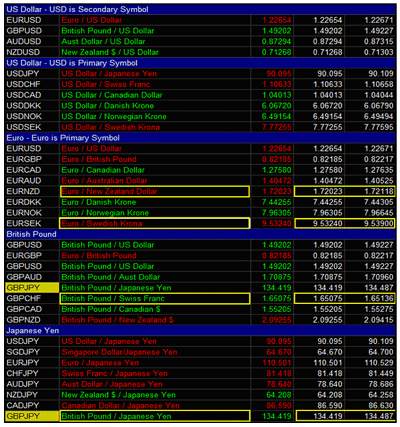Click the GBPAUD symbol cell

32,277
